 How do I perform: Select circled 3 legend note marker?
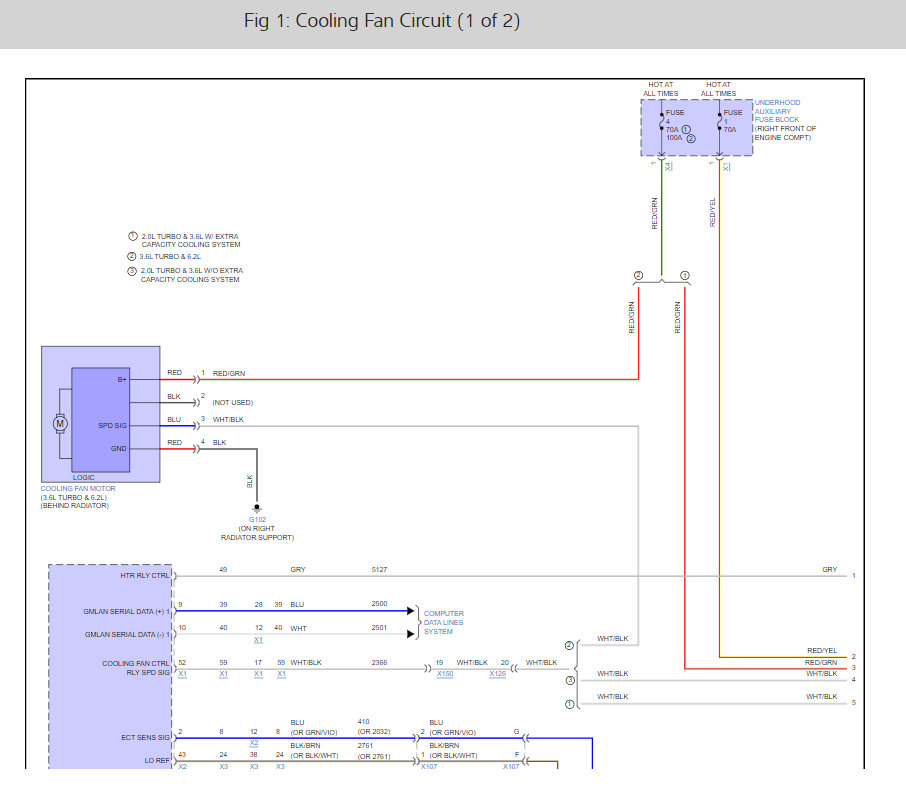pyautogui.click(x=132, y=271)
